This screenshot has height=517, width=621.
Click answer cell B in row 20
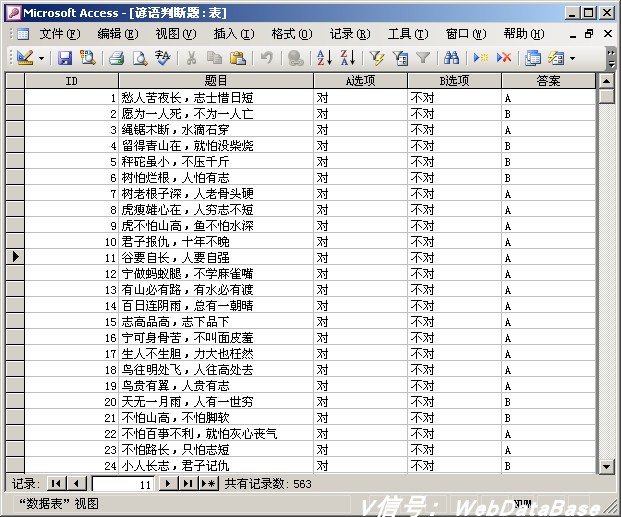[x=549, y=401]
